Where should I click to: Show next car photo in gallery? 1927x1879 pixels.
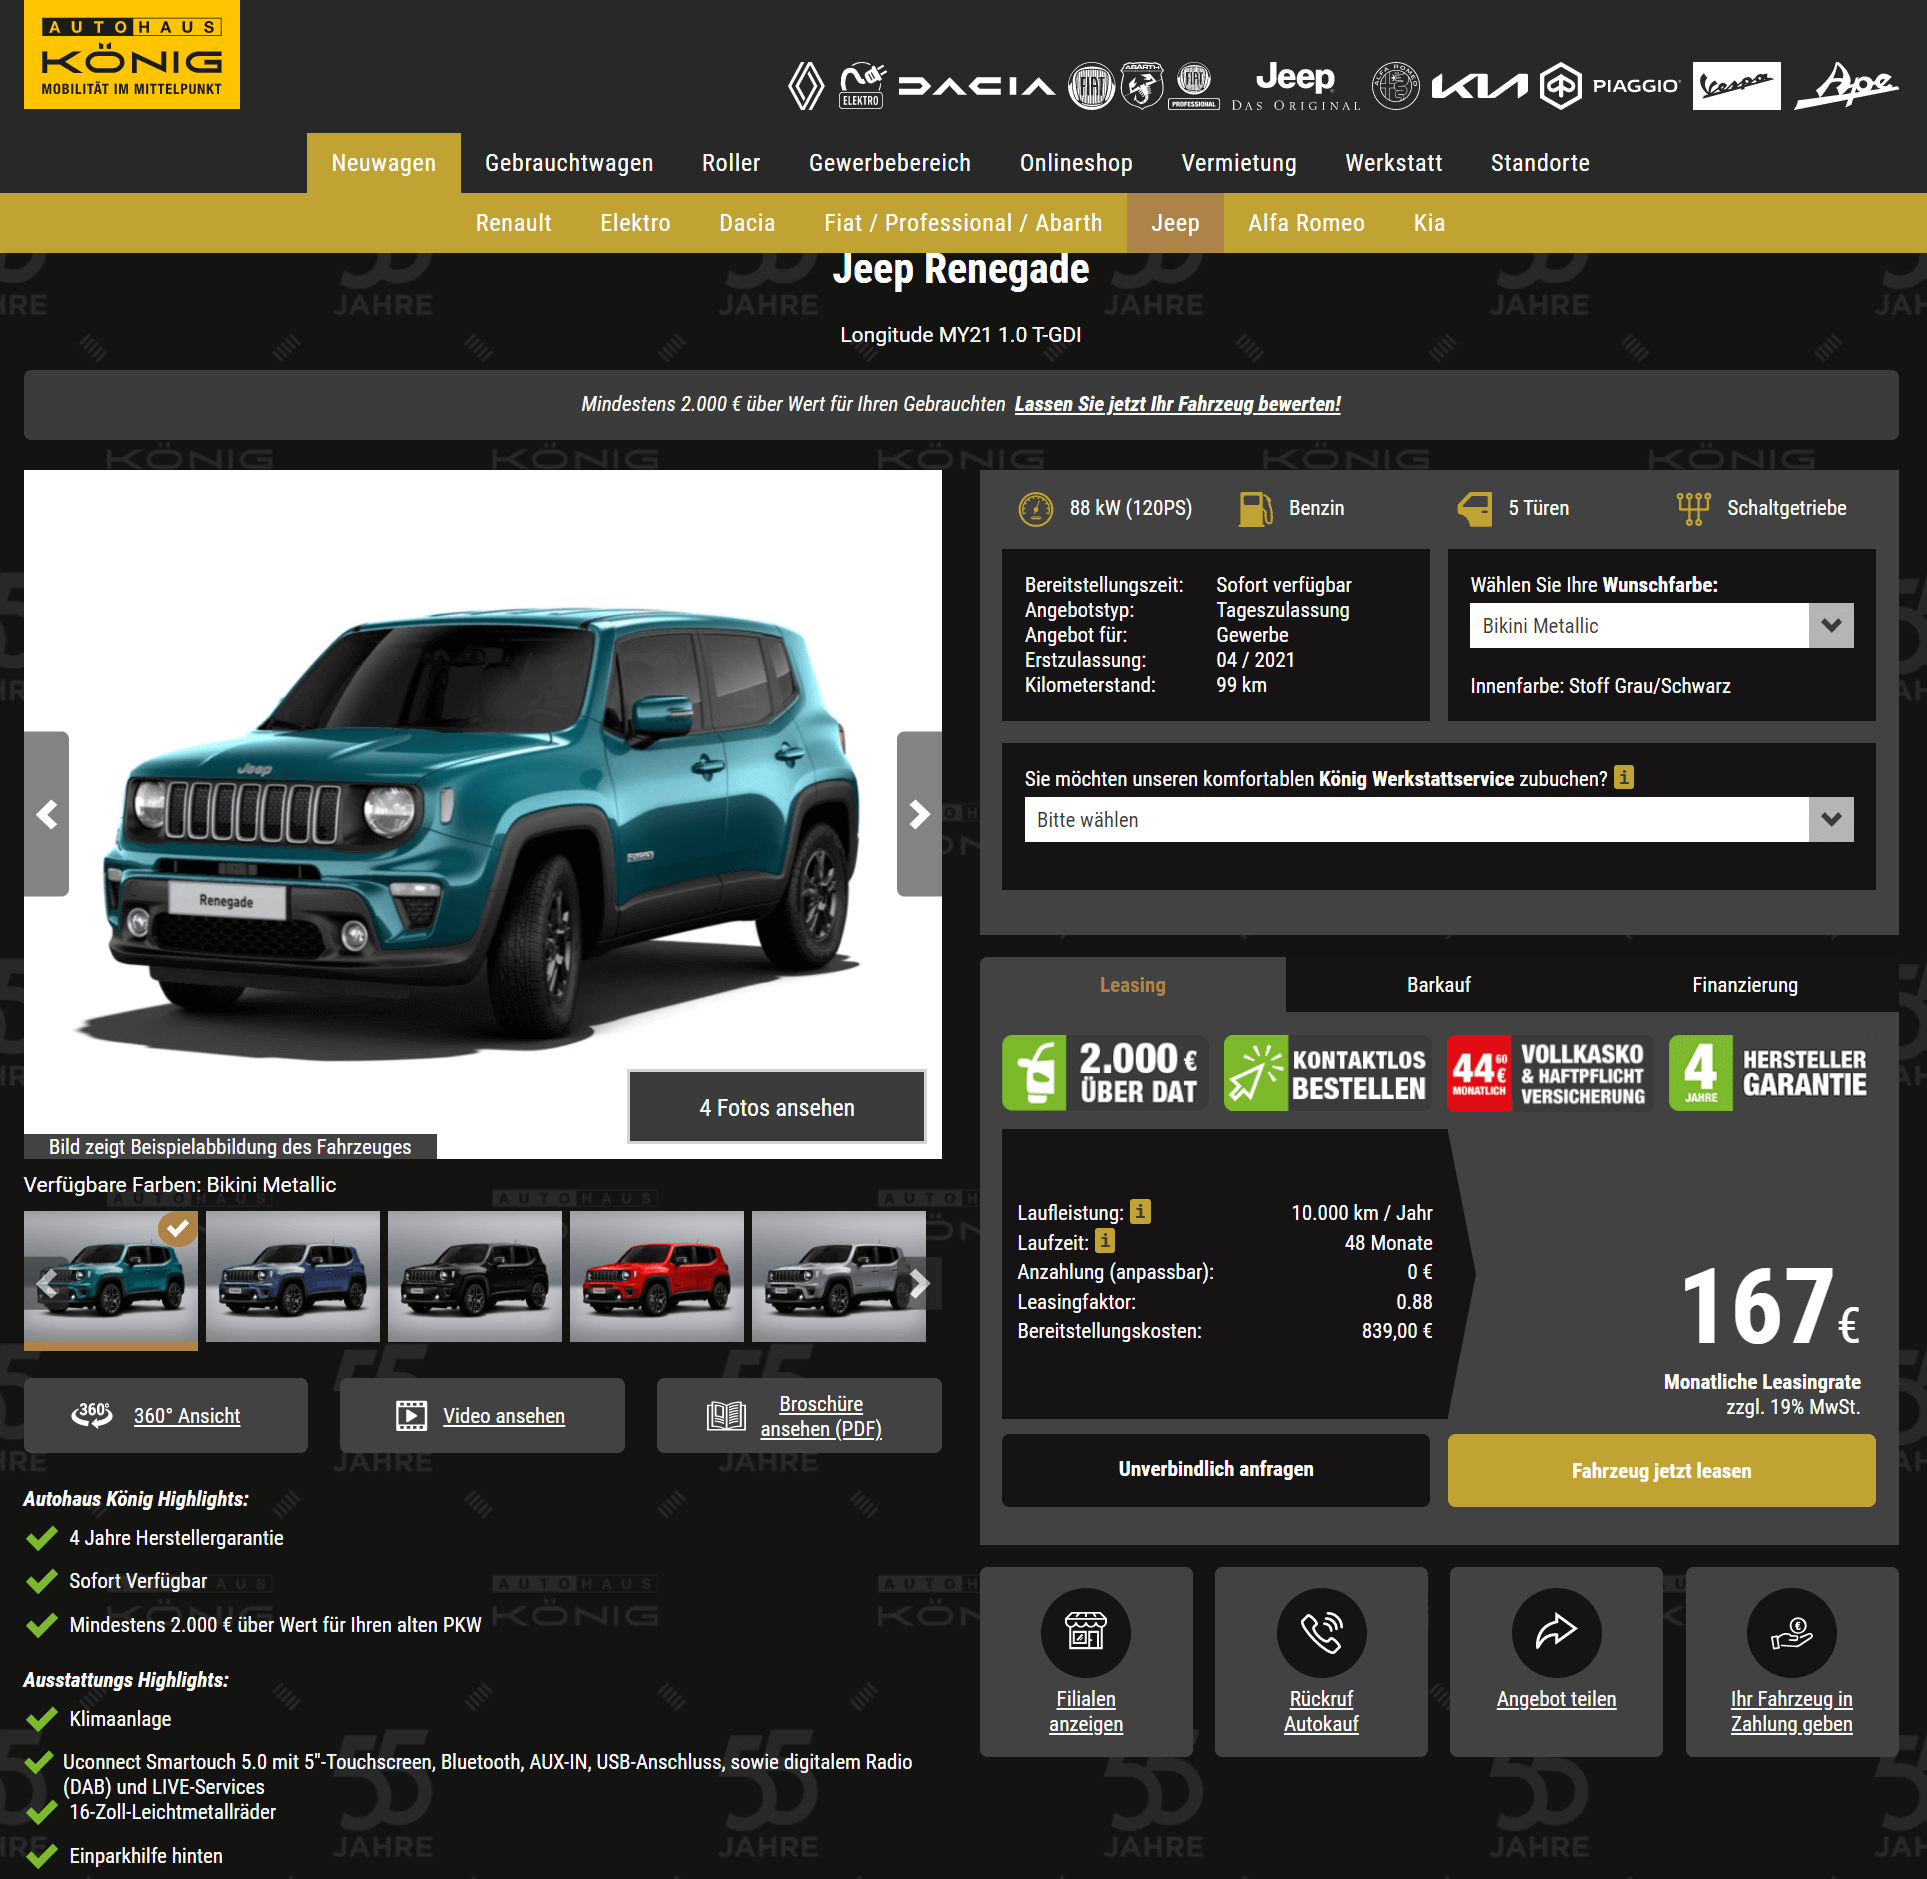(919, 814)
